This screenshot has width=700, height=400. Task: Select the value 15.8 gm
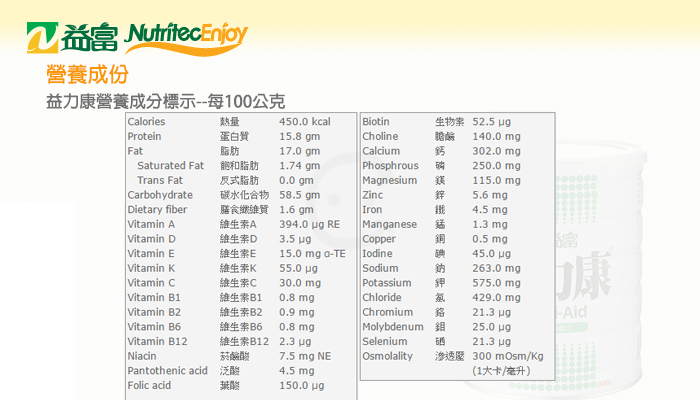coord(300,136)
